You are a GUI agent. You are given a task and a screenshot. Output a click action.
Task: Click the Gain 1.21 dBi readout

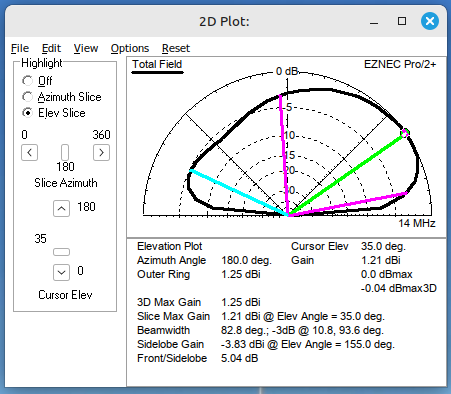coord(346,260)
